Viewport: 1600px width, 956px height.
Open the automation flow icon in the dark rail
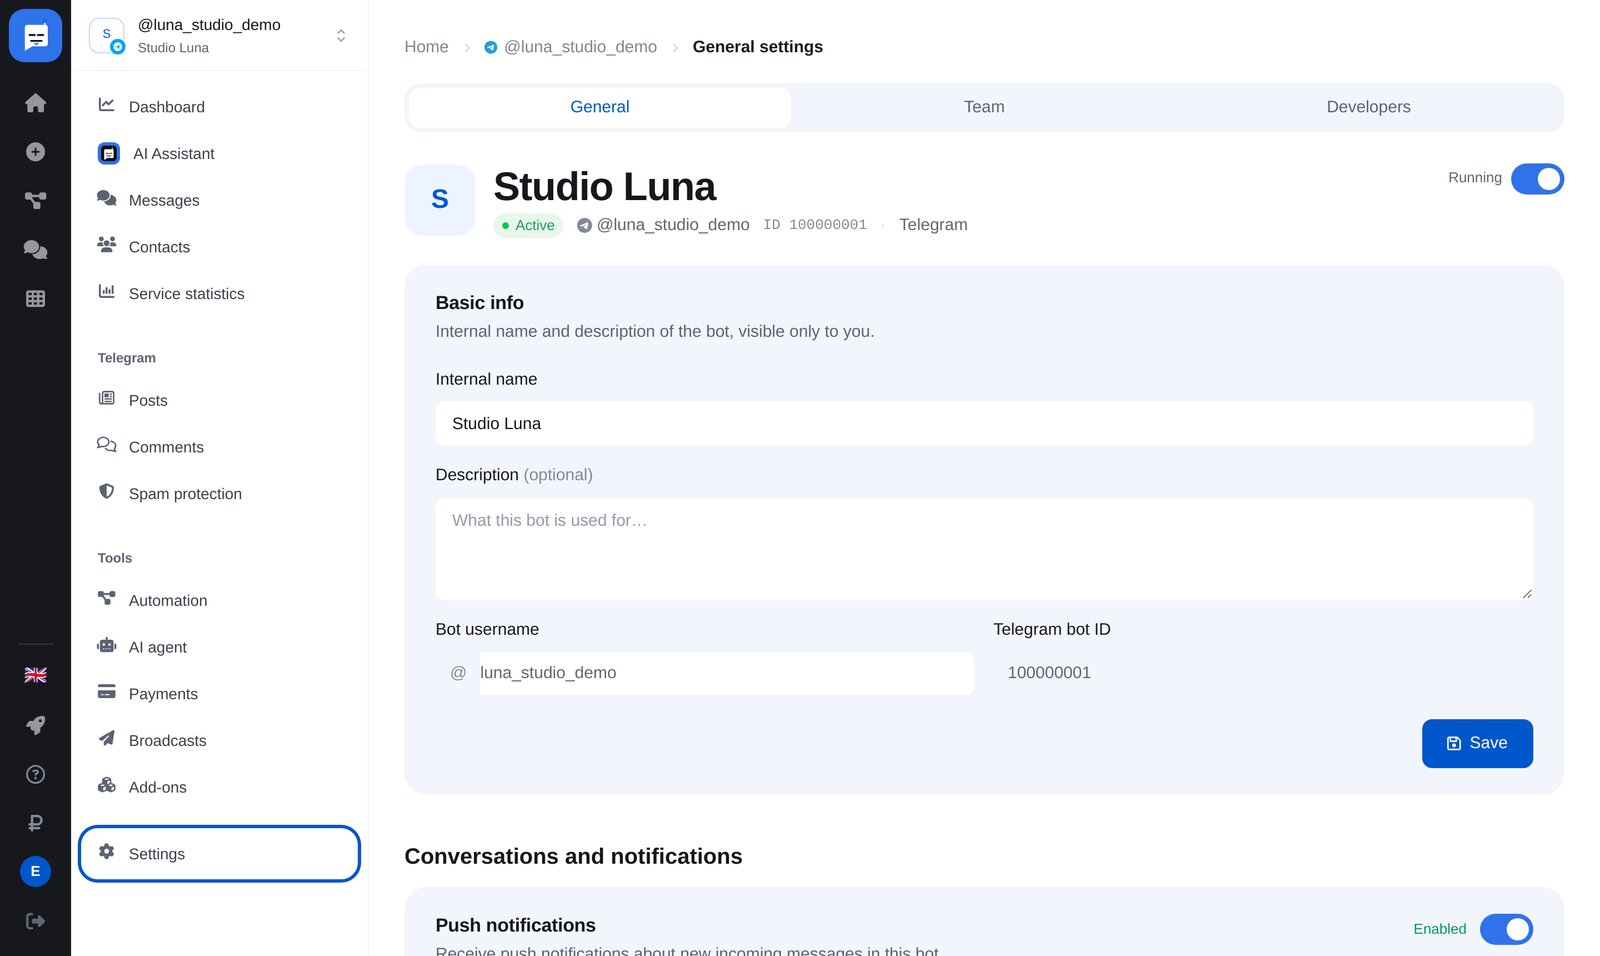(x=35, y=200)
